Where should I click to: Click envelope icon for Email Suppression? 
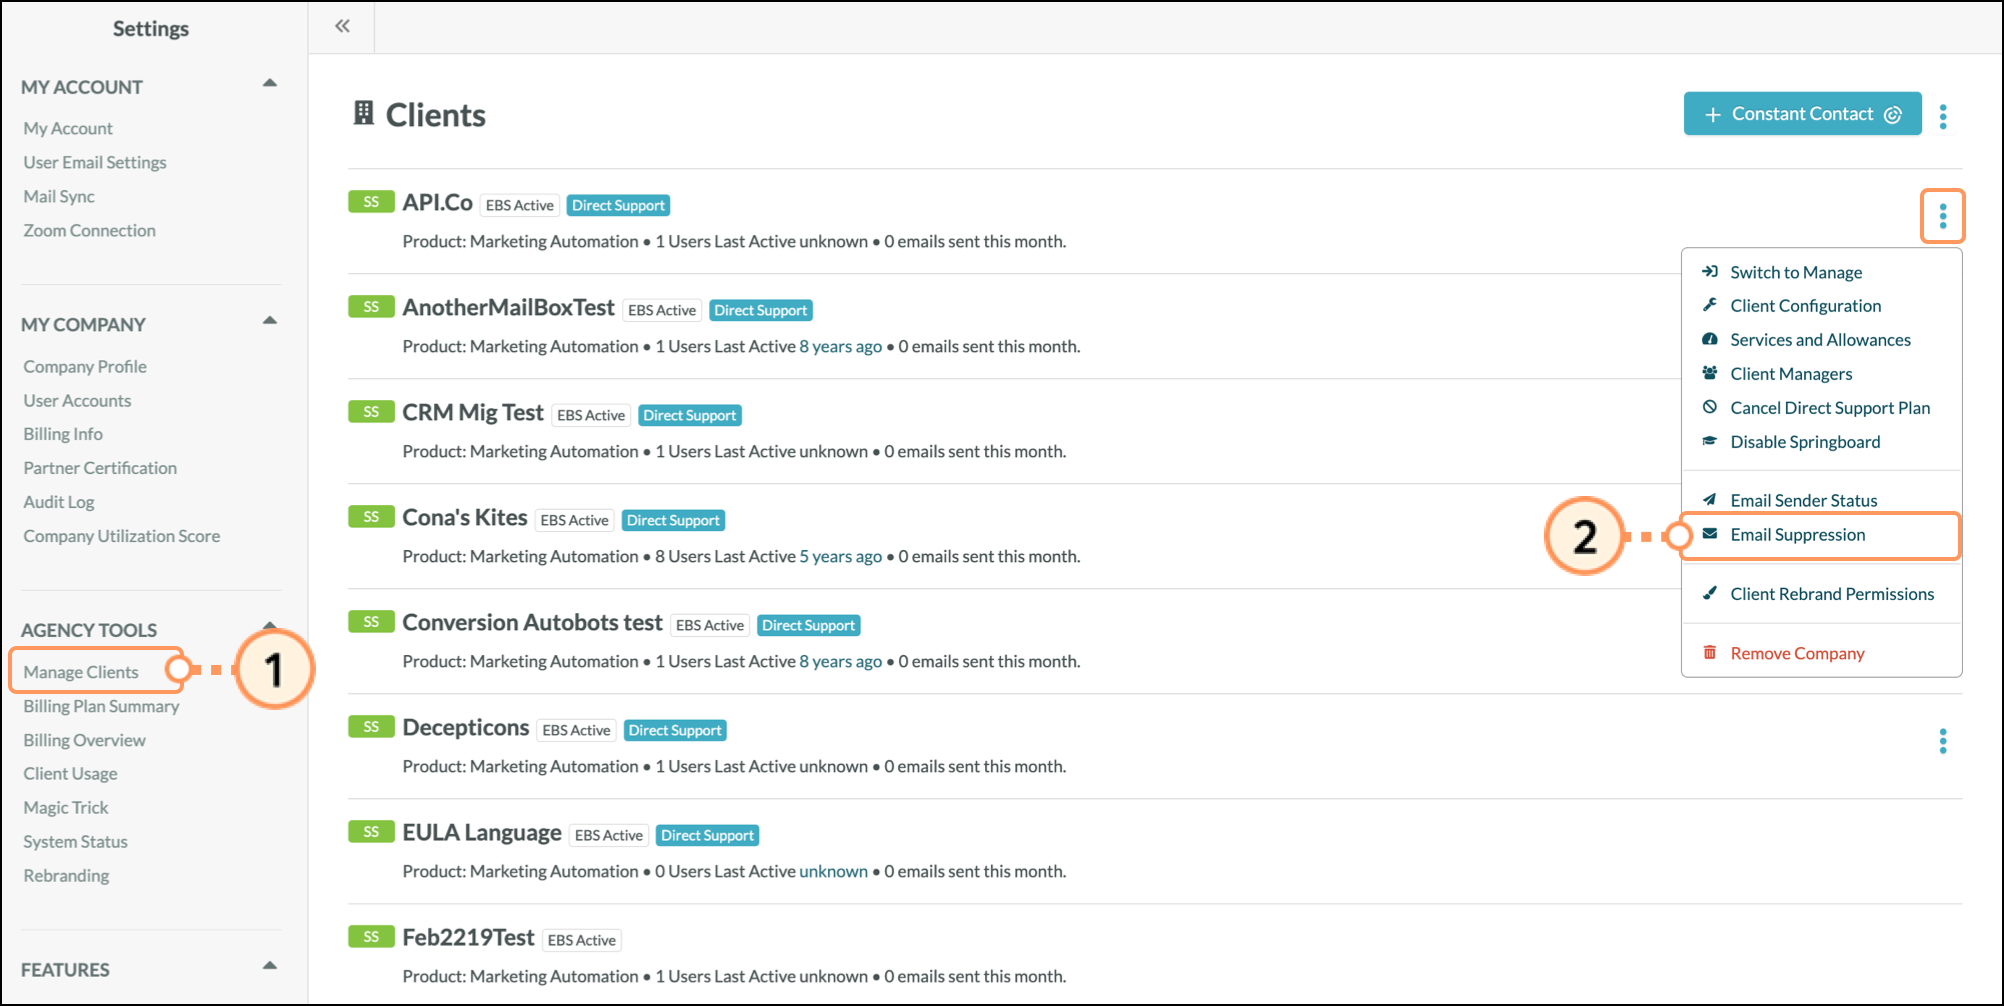[1710, 534]
